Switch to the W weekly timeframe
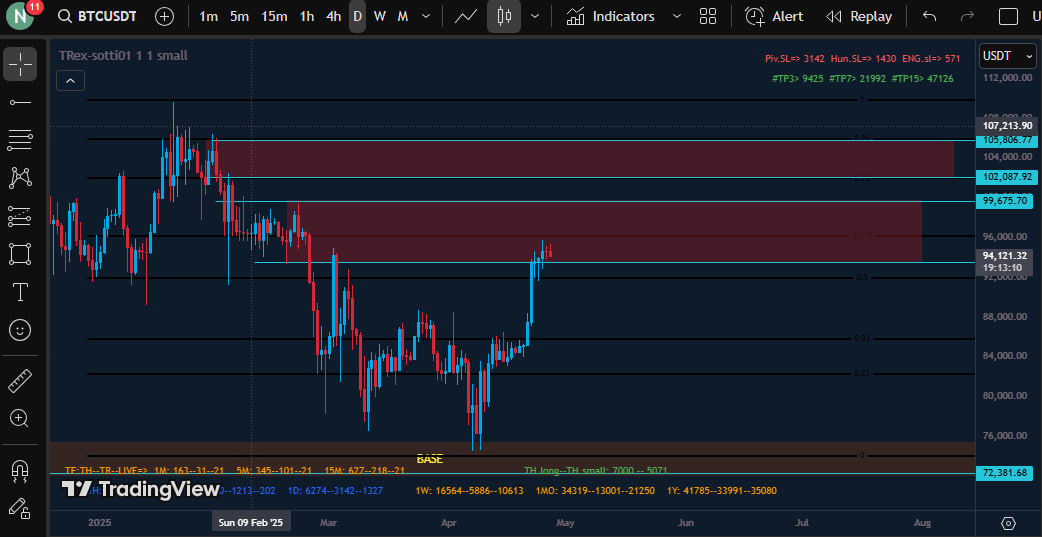The image size is (1042, 537). click(x=380, y=17)
